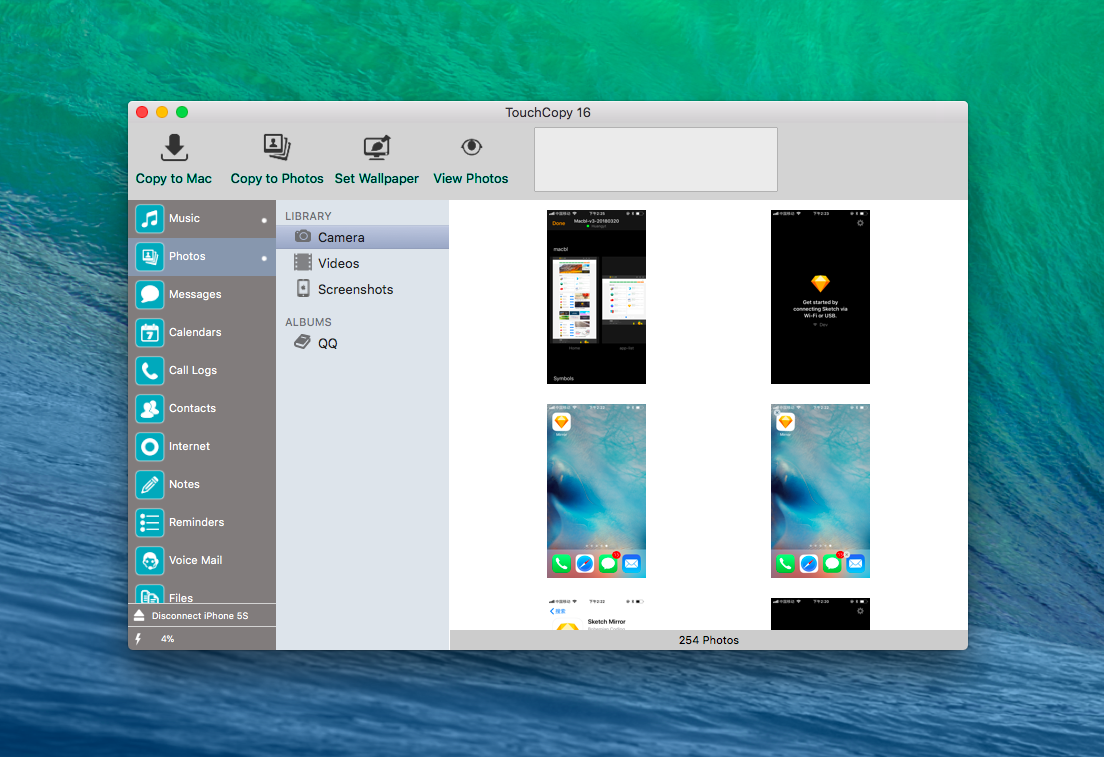Switch to the Messages label in sidebar
Viewport: 1104px width, 757px height.
point(195,294)
